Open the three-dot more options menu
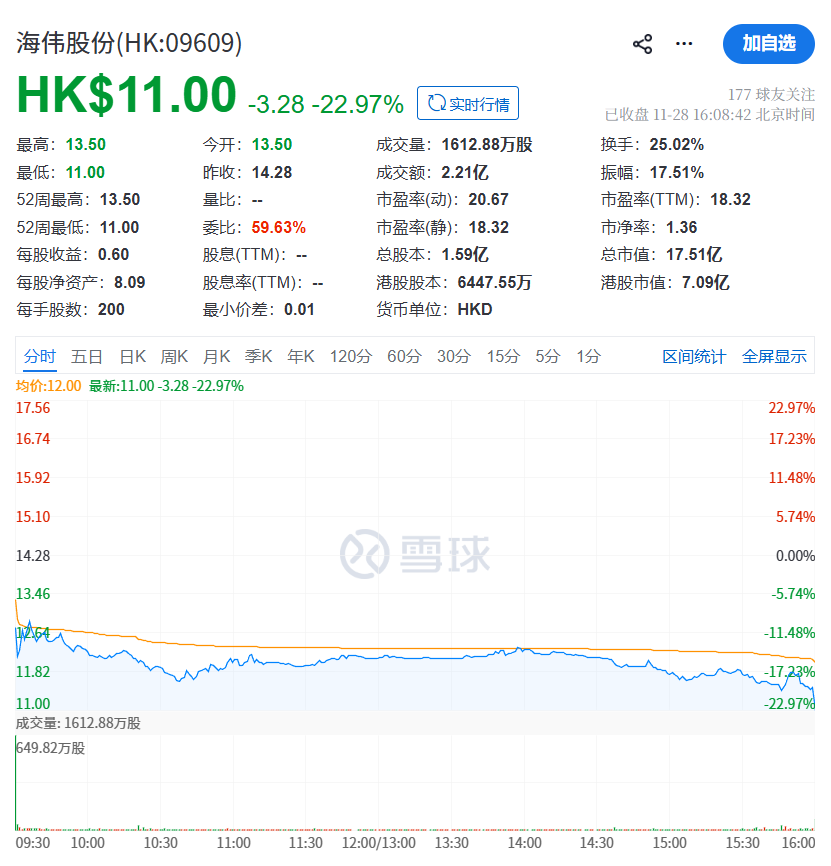The image size is (831, 866). (684, 44)
